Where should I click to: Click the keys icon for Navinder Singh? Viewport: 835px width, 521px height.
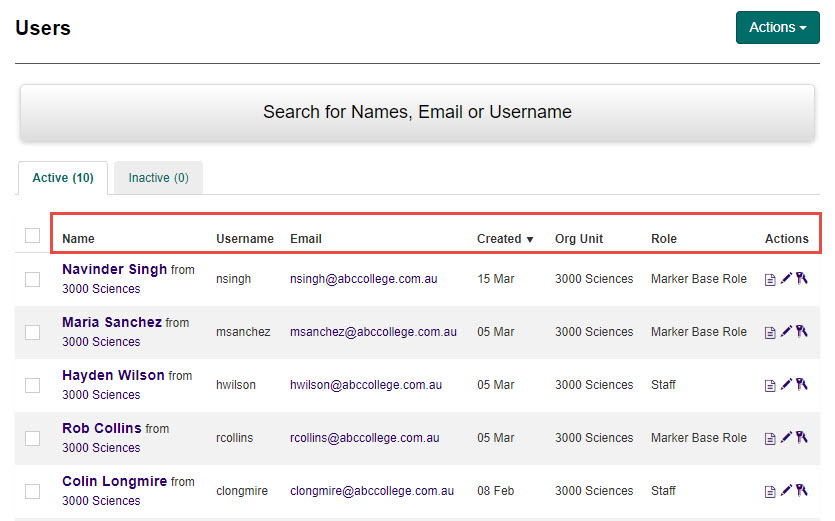pyautogui.click(x=802, y=278)
